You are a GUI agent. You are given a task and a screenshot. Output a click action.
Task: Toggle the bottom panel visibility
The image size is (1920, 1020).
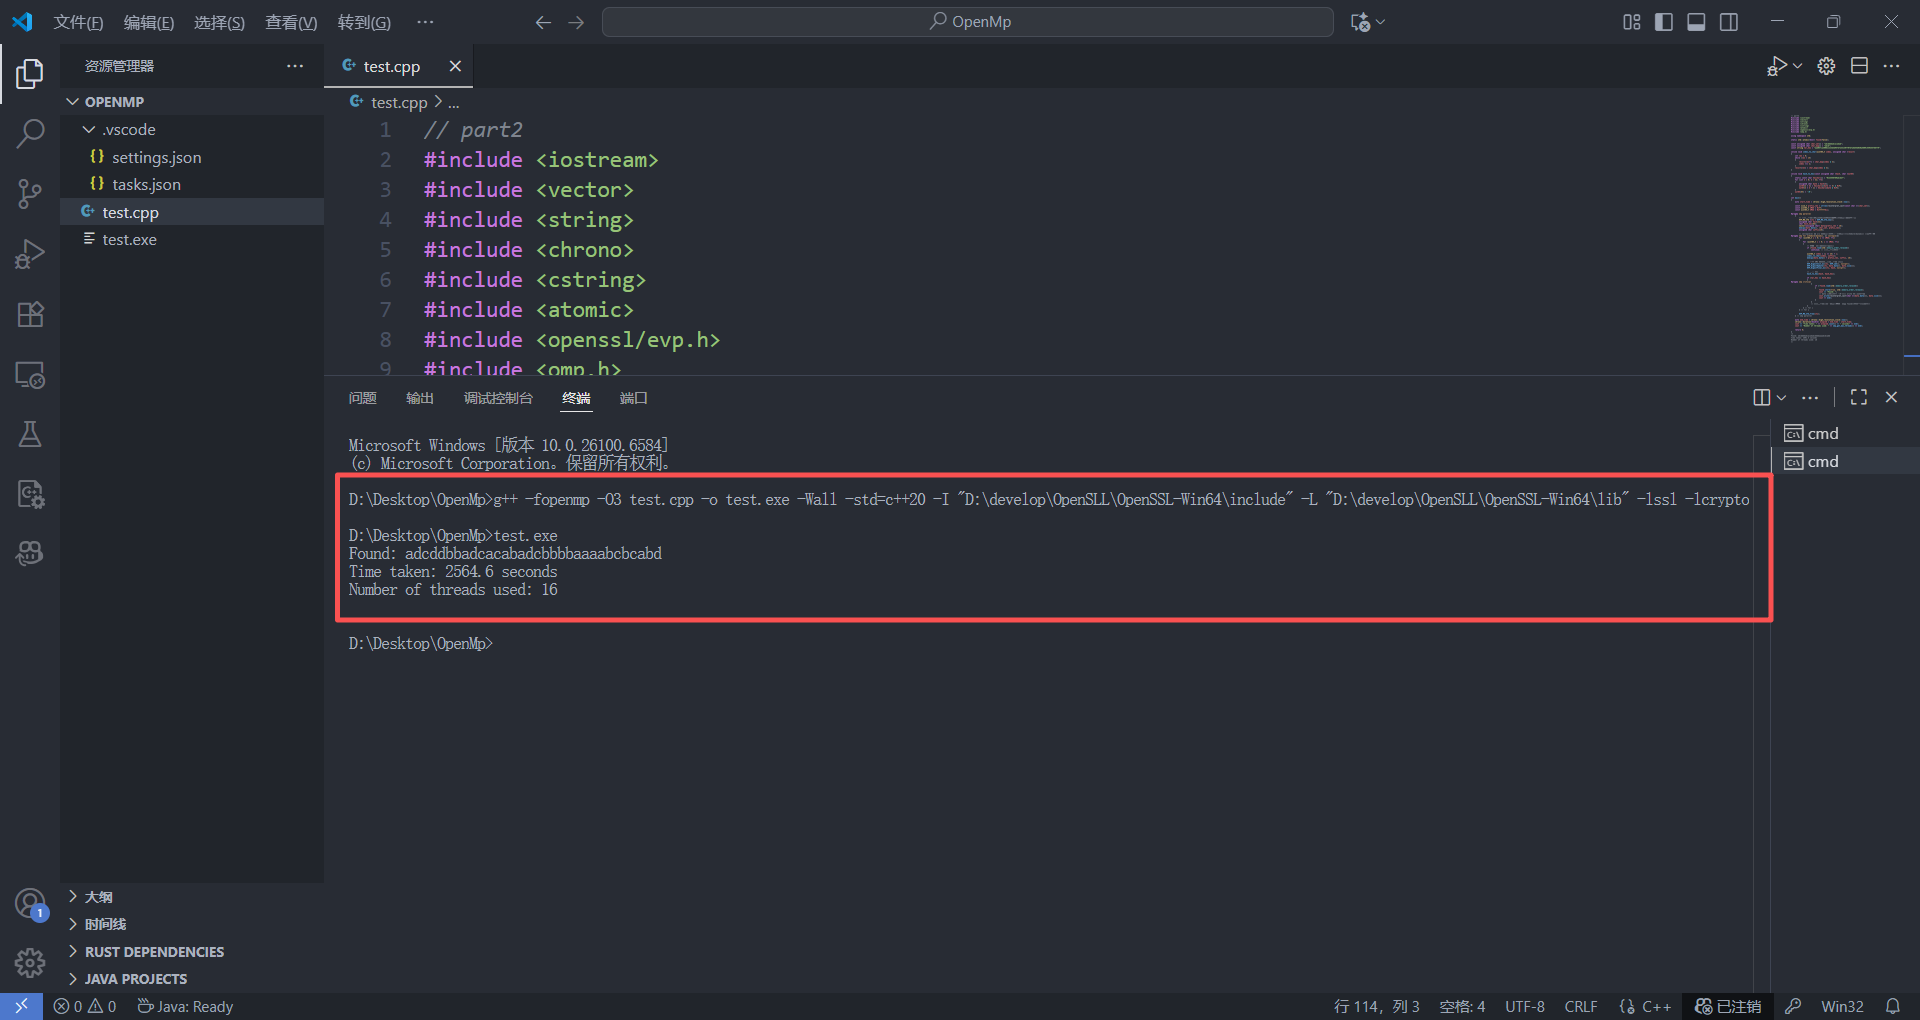point(1696,22)
